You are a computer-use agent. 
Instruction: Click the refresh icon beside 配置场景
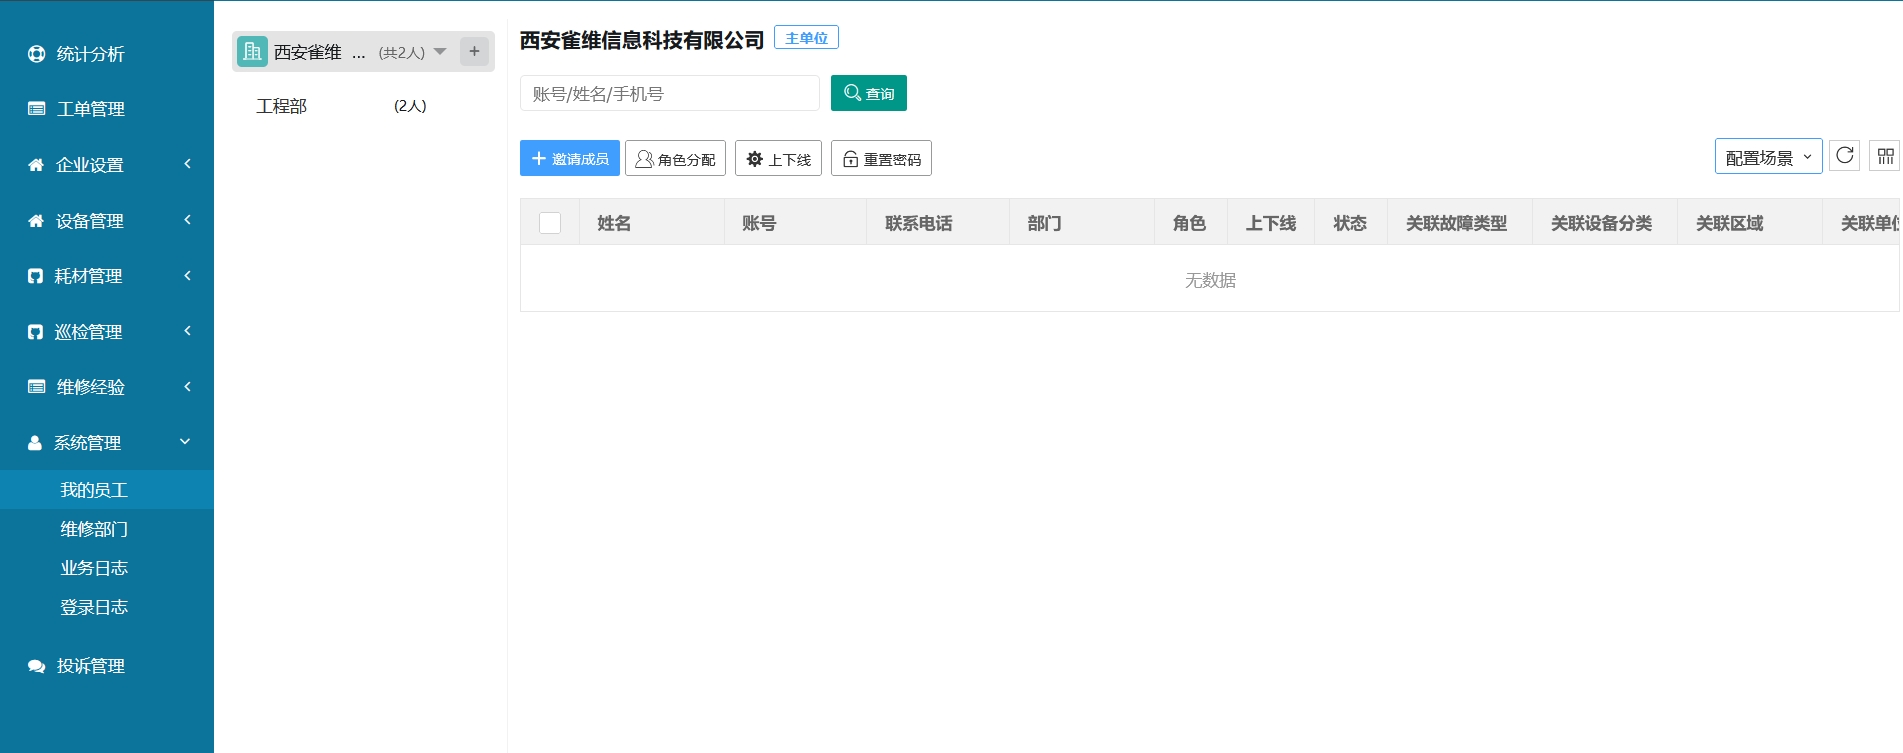pos(1844,156)
